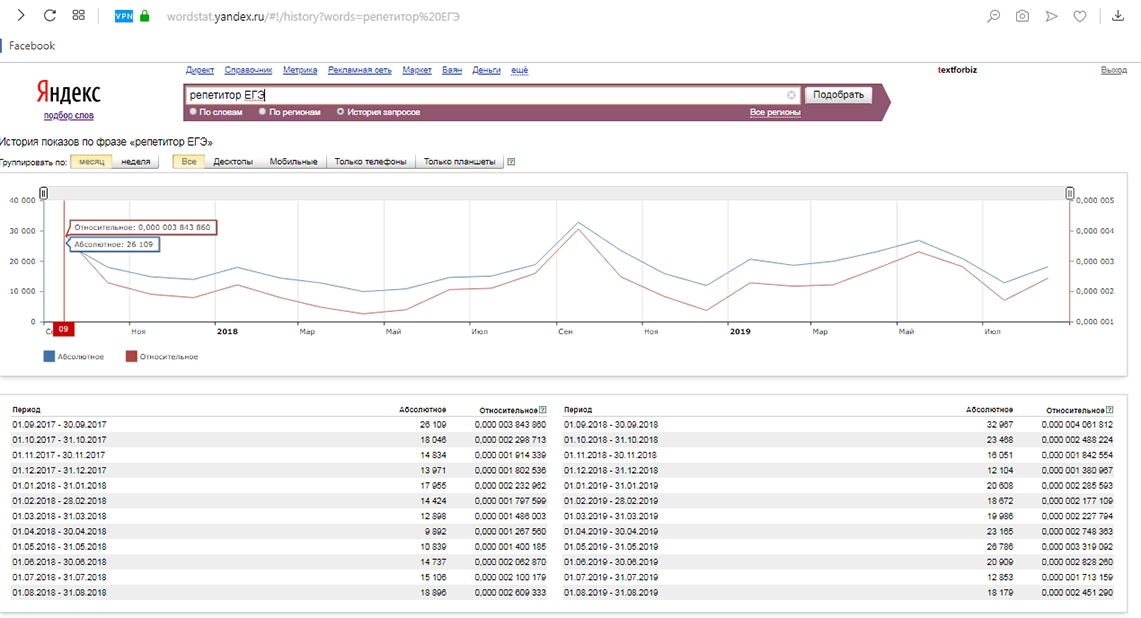Open the подбор слов link
The image size is (1141, 618).
(68, 116)
